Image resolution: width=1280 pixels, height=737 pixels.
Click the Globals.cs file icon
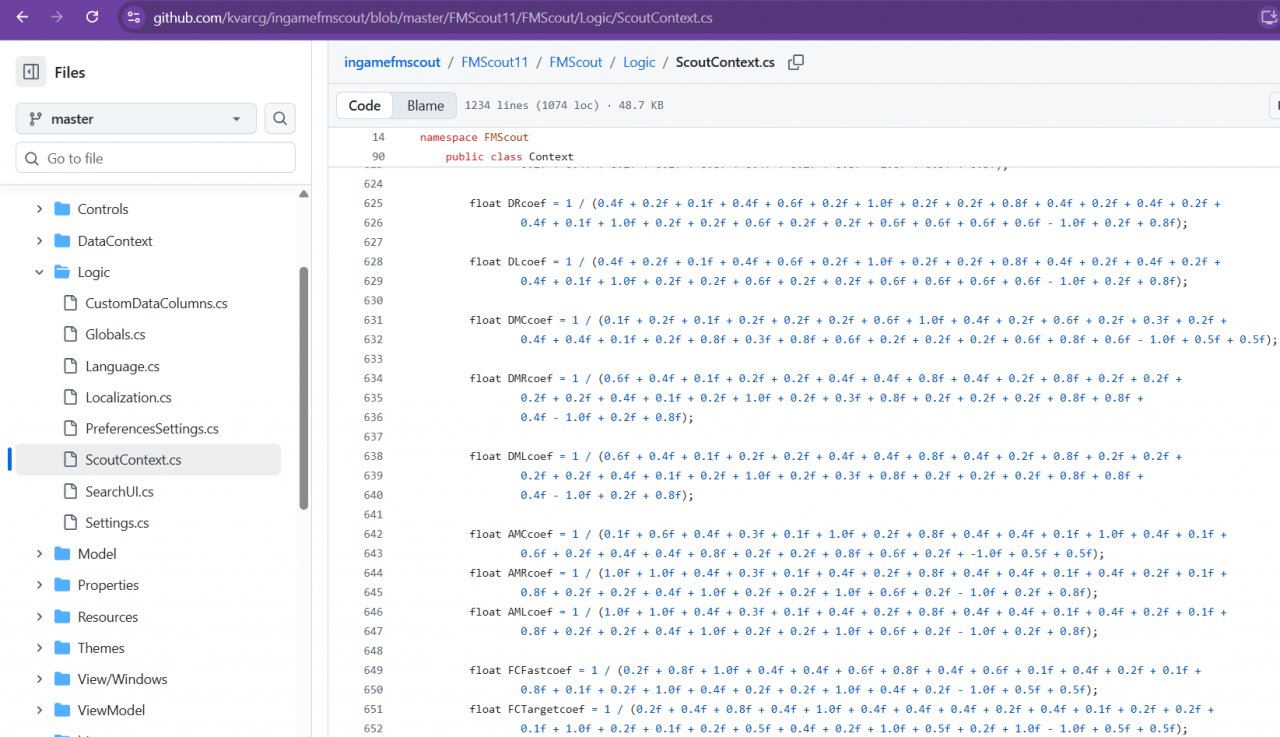pyautogui.click(x=70, y=334)
